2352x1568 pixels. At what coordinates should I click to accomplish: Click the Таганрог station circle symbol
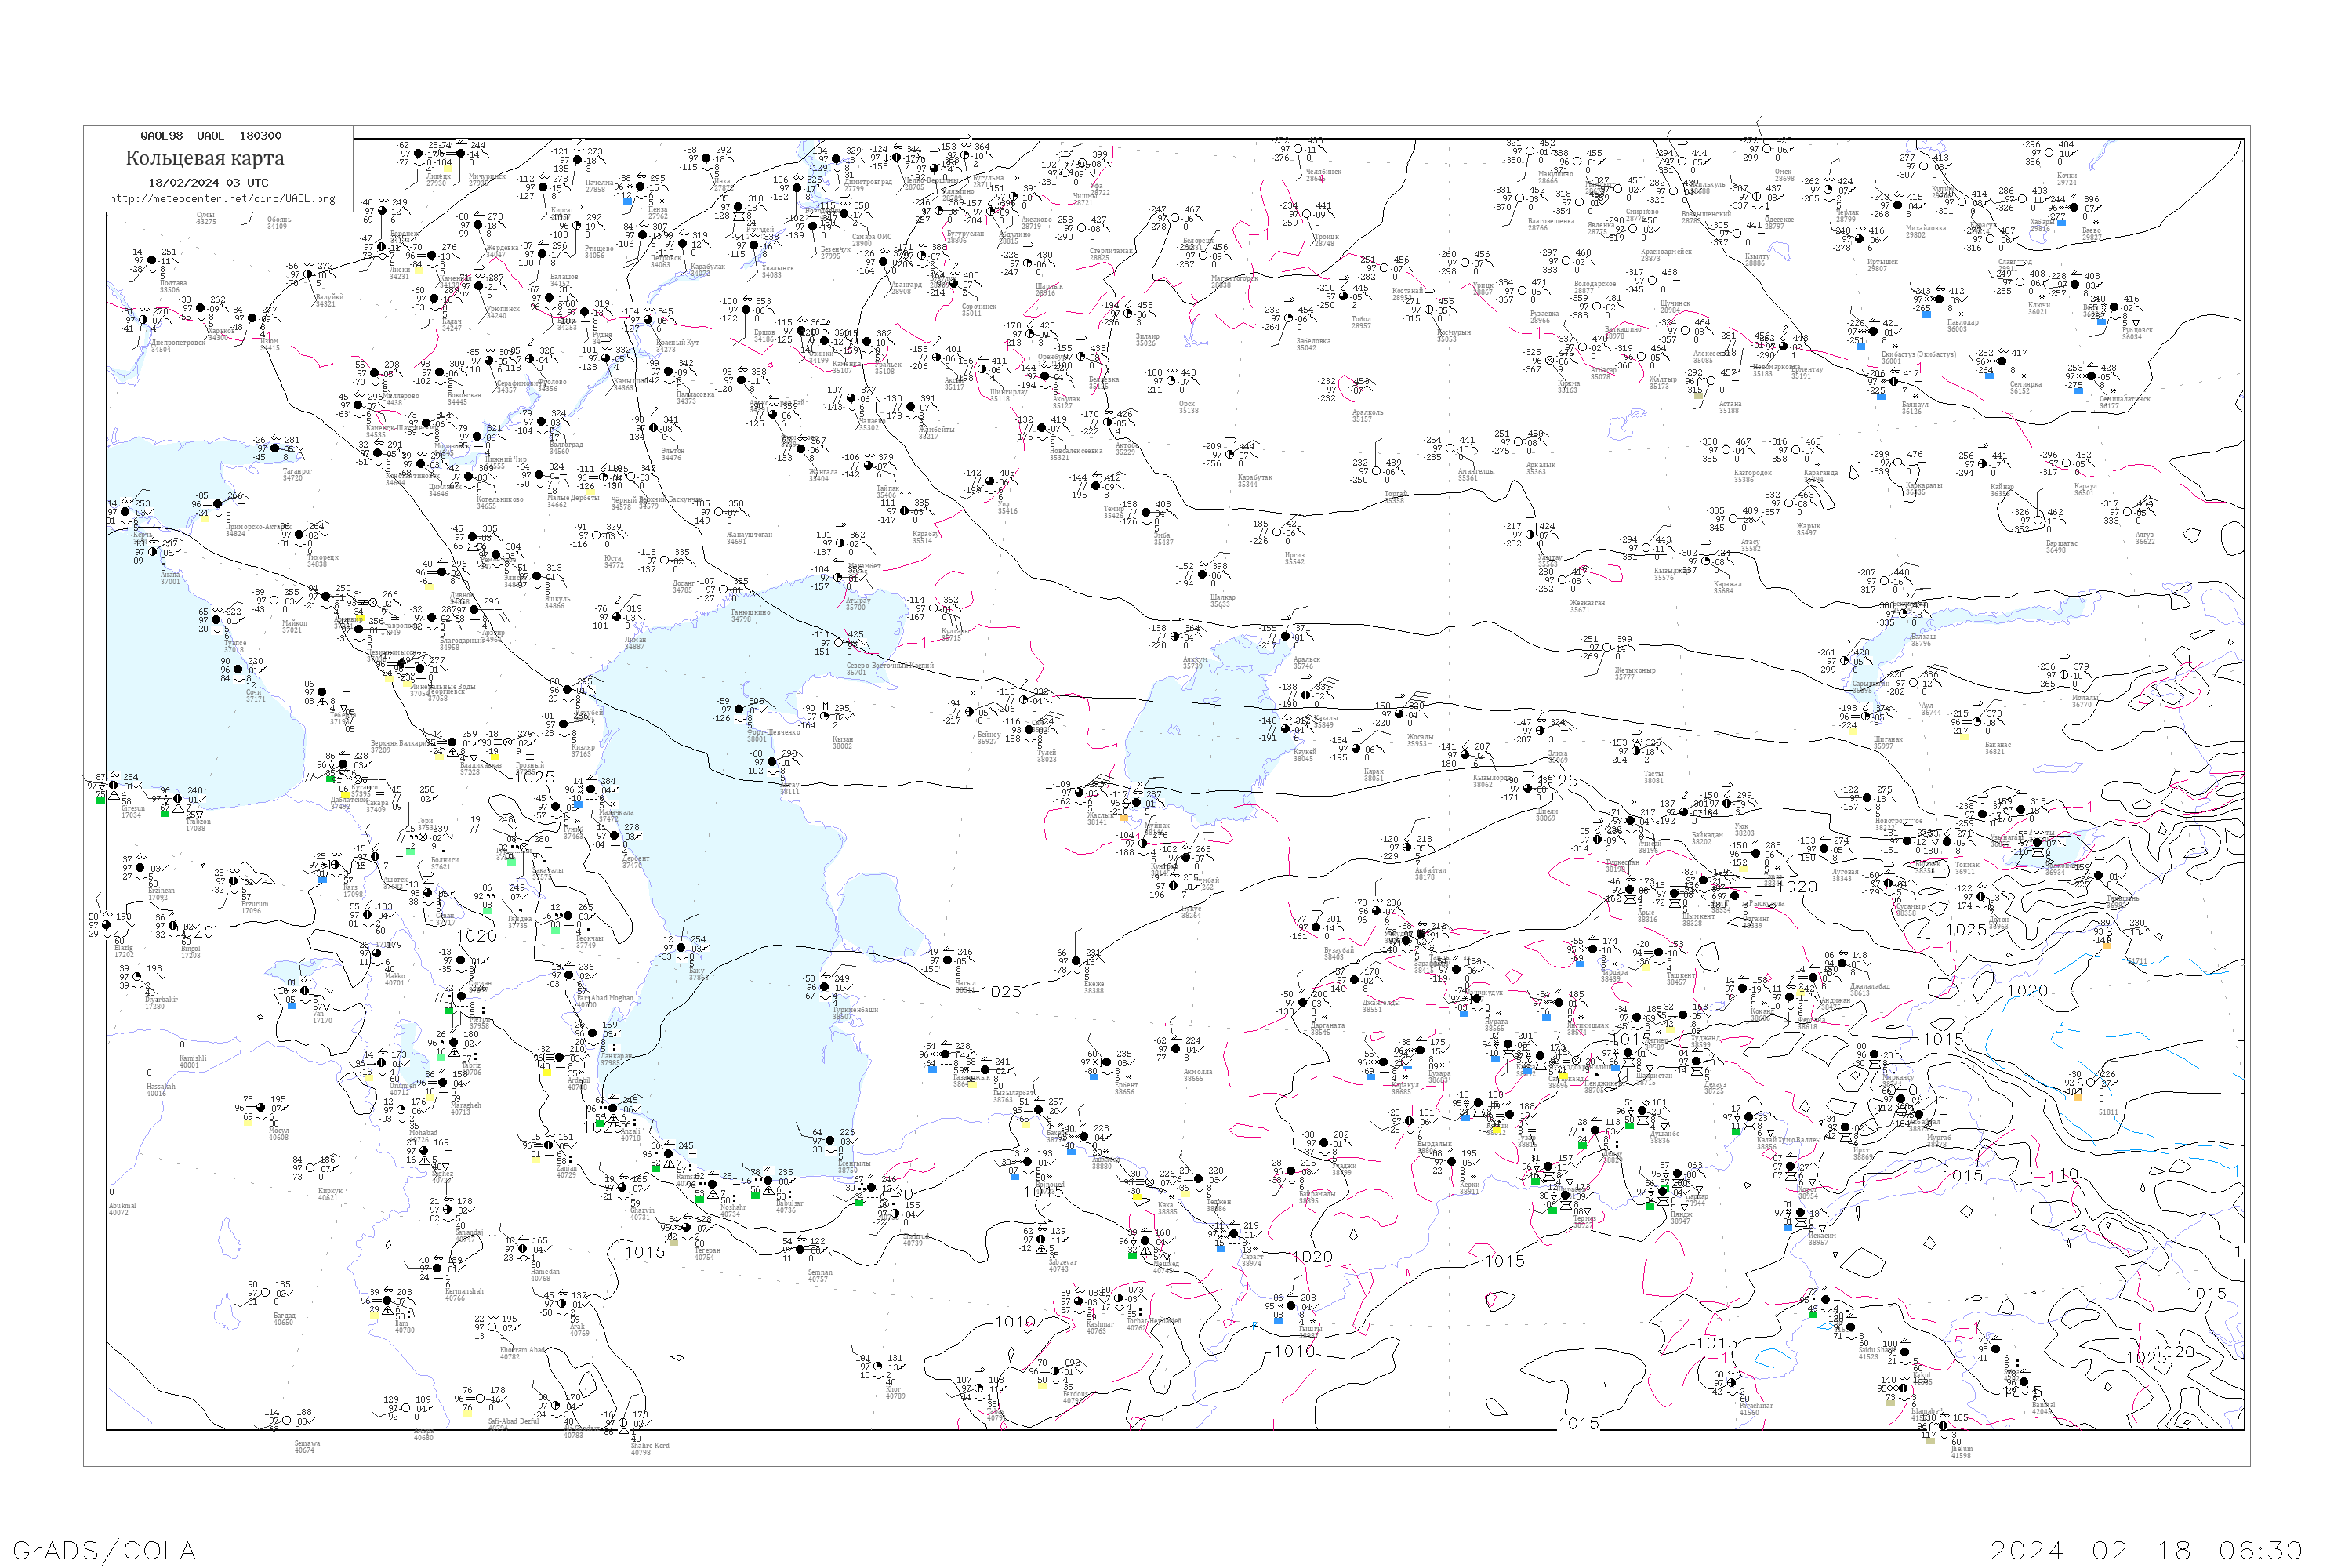pos(275,448)
